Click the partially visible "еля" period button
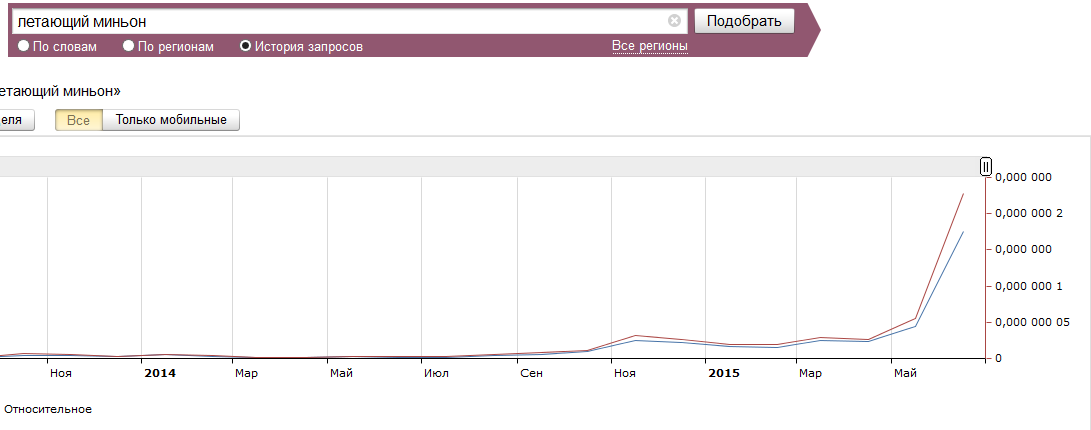1091x430 pixels. [14, 120]
